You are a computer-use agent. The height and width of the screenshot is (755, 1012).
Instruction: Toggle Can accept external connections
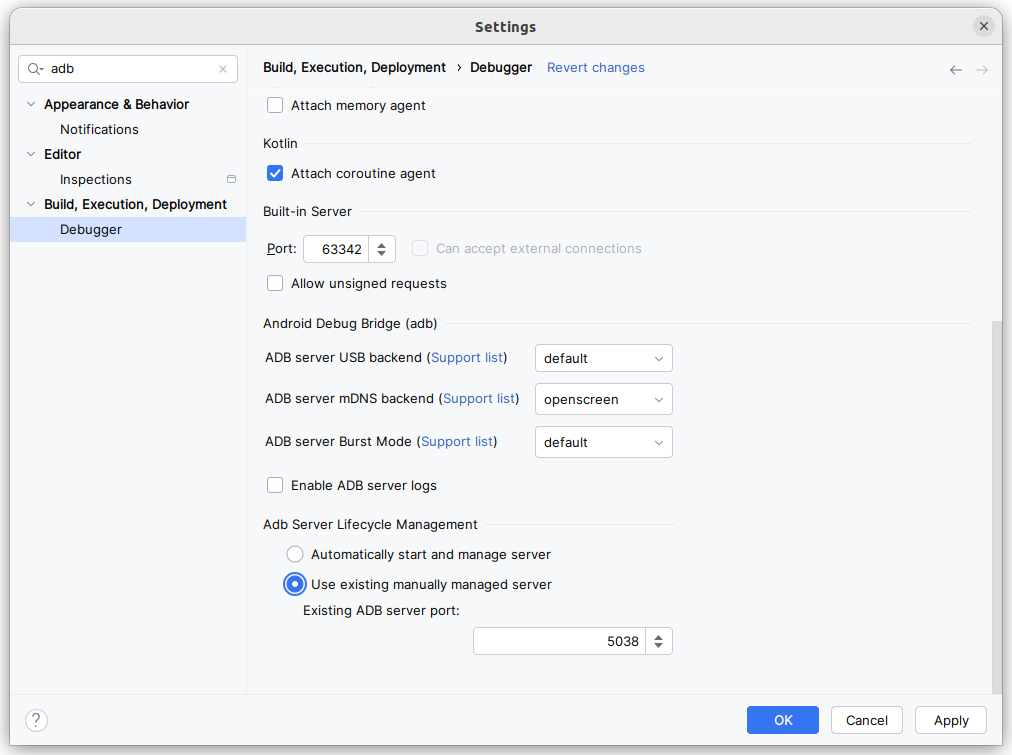[x=420, y=248]
